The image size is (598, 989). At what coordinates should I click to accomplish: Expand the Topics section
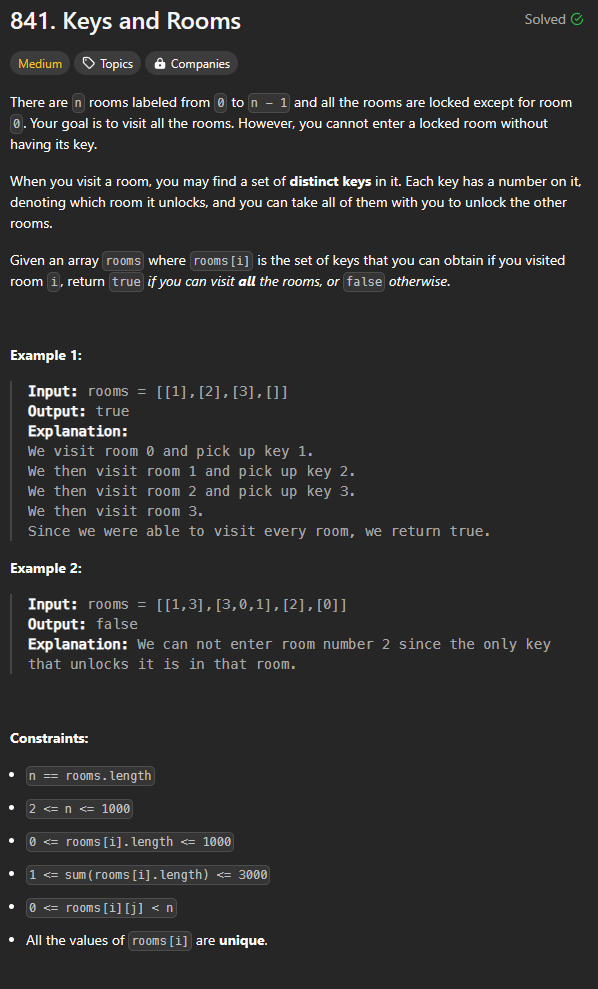(x=107, y=63)
